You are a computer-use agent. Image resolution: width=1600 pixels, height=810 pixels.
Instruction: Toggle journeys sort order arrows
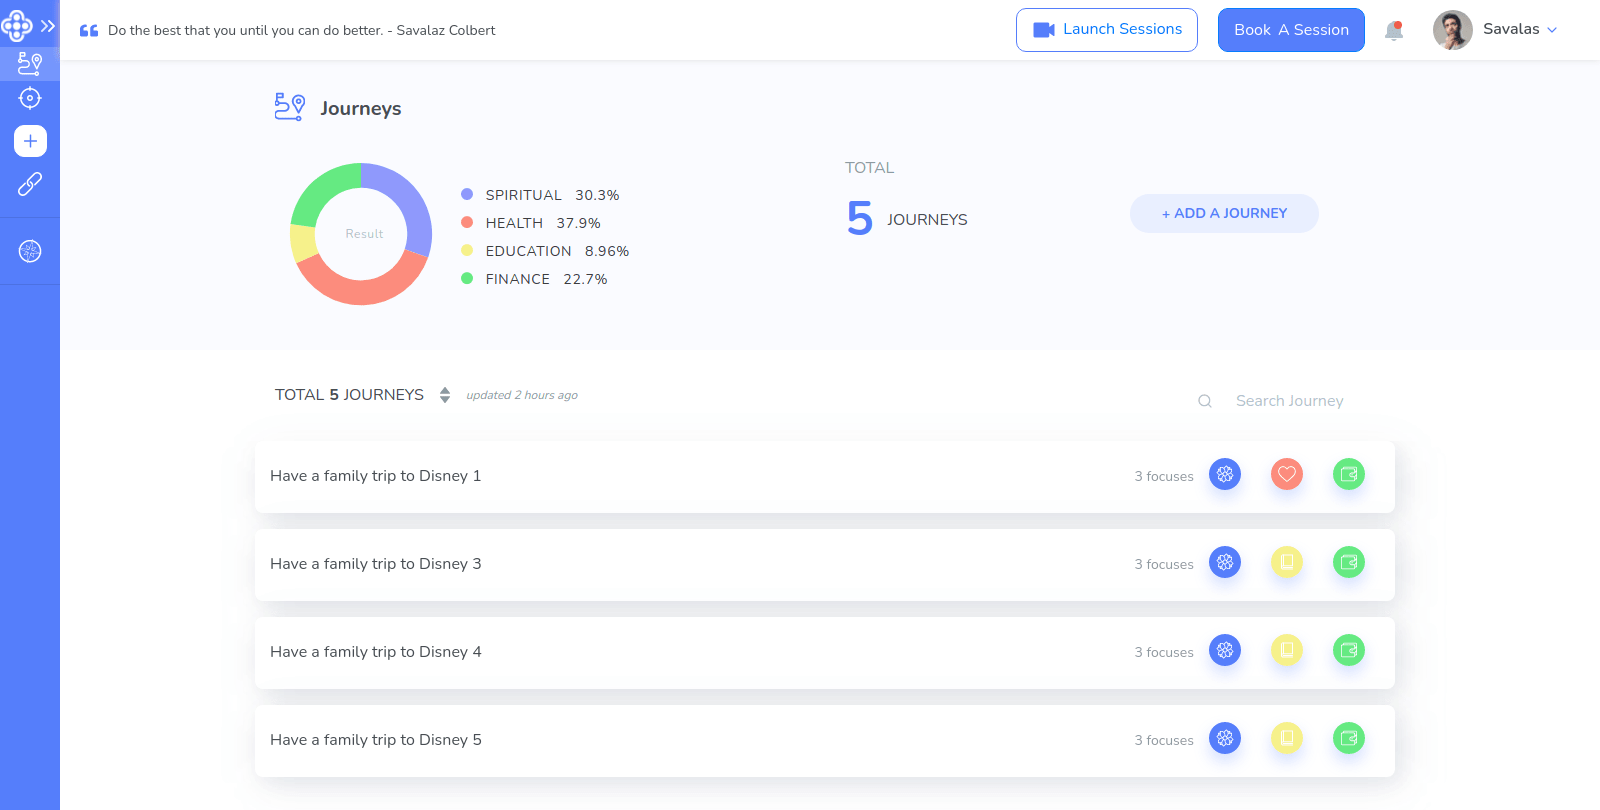click(x=445, y=395)
